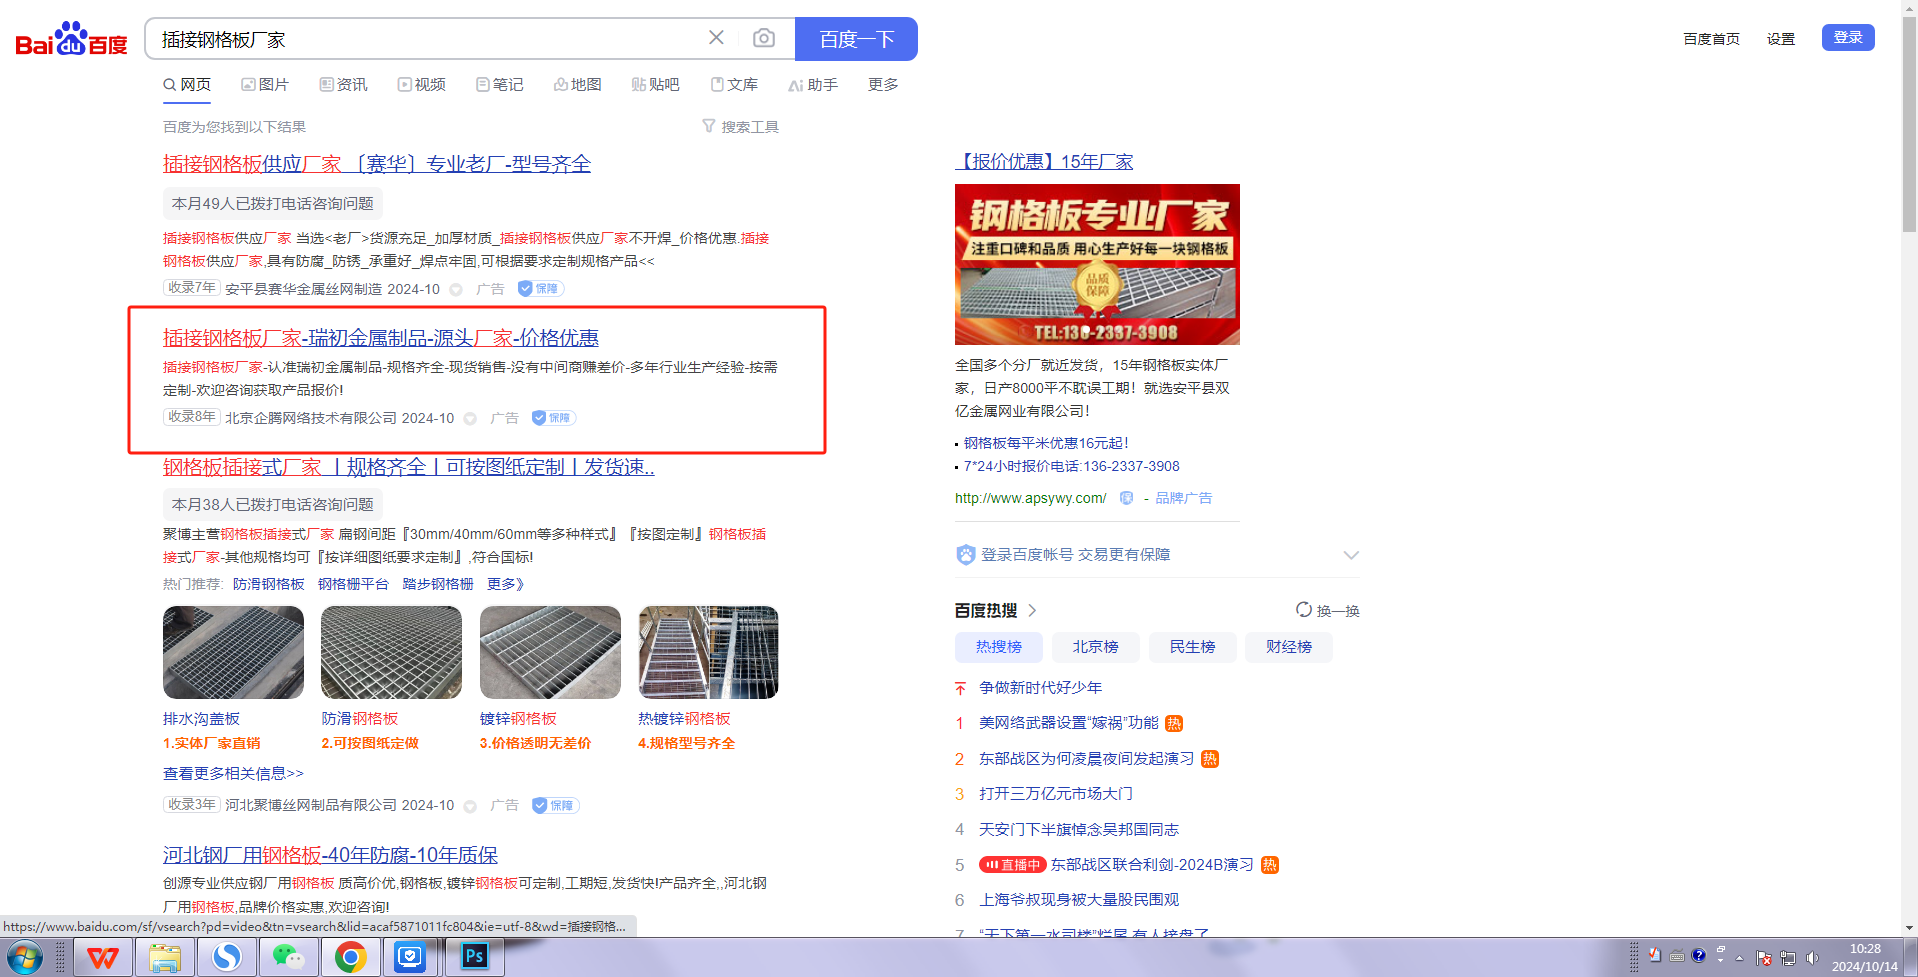The image size is (1918, 977).
Task: Clear the search box with the X icon
Action: point(716,38)
